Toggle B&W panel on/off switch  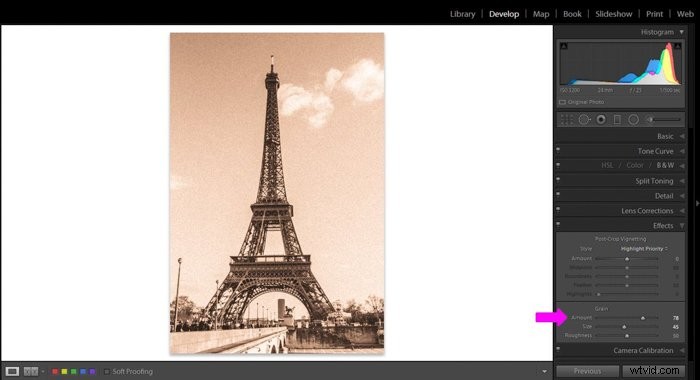click(x=558, y=165)
